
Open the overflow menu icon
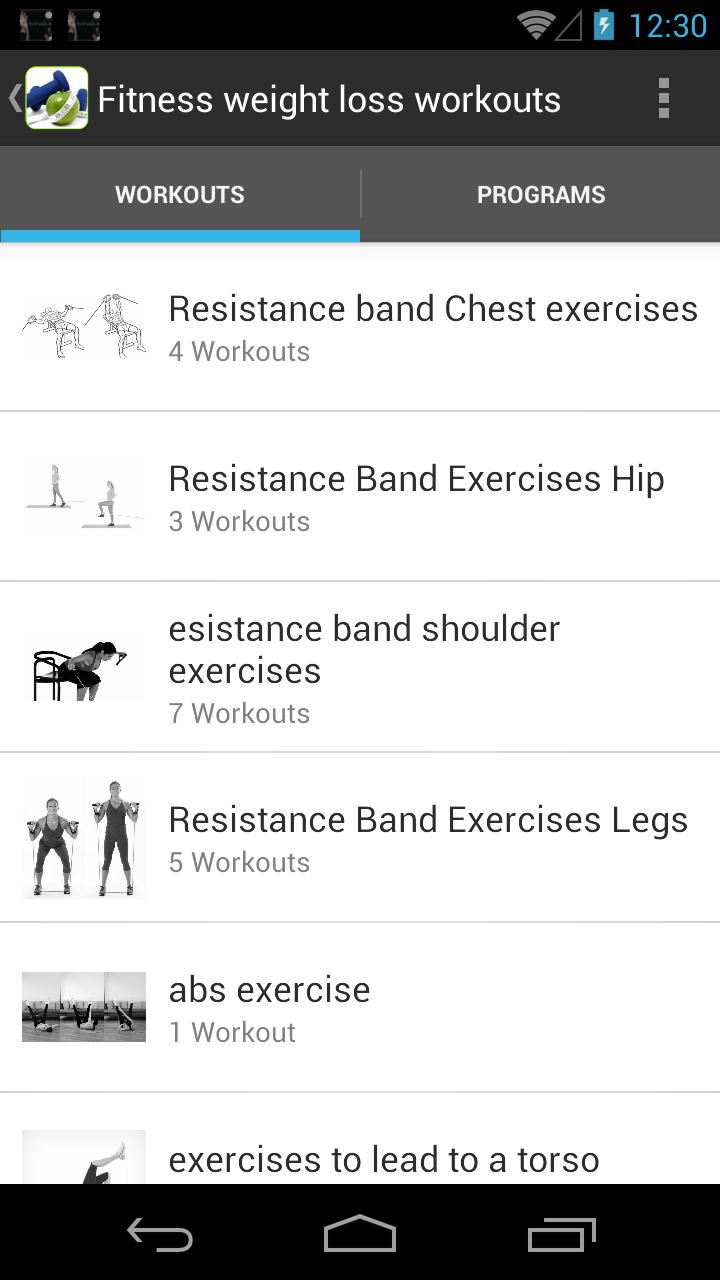point(663,98)
